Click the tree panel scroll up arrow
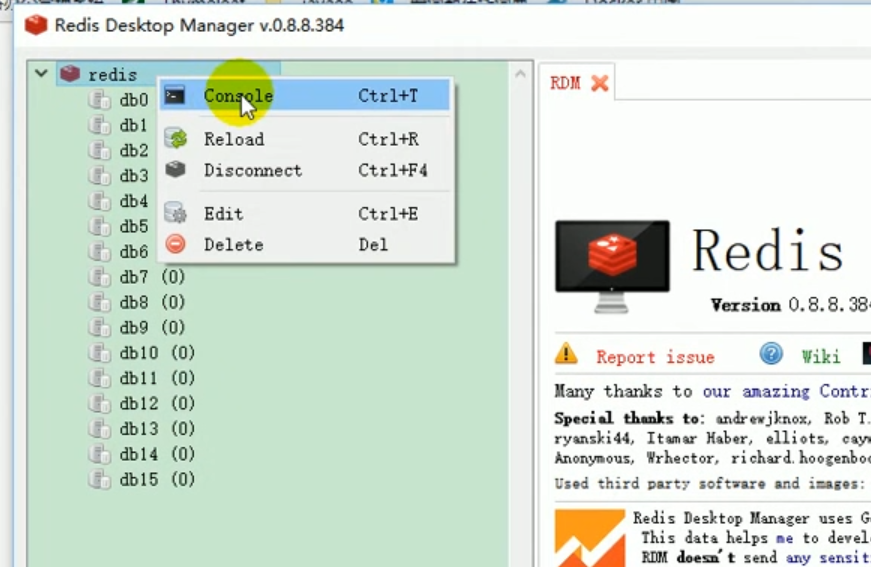 pyautogui.click(x=520, y=73)
